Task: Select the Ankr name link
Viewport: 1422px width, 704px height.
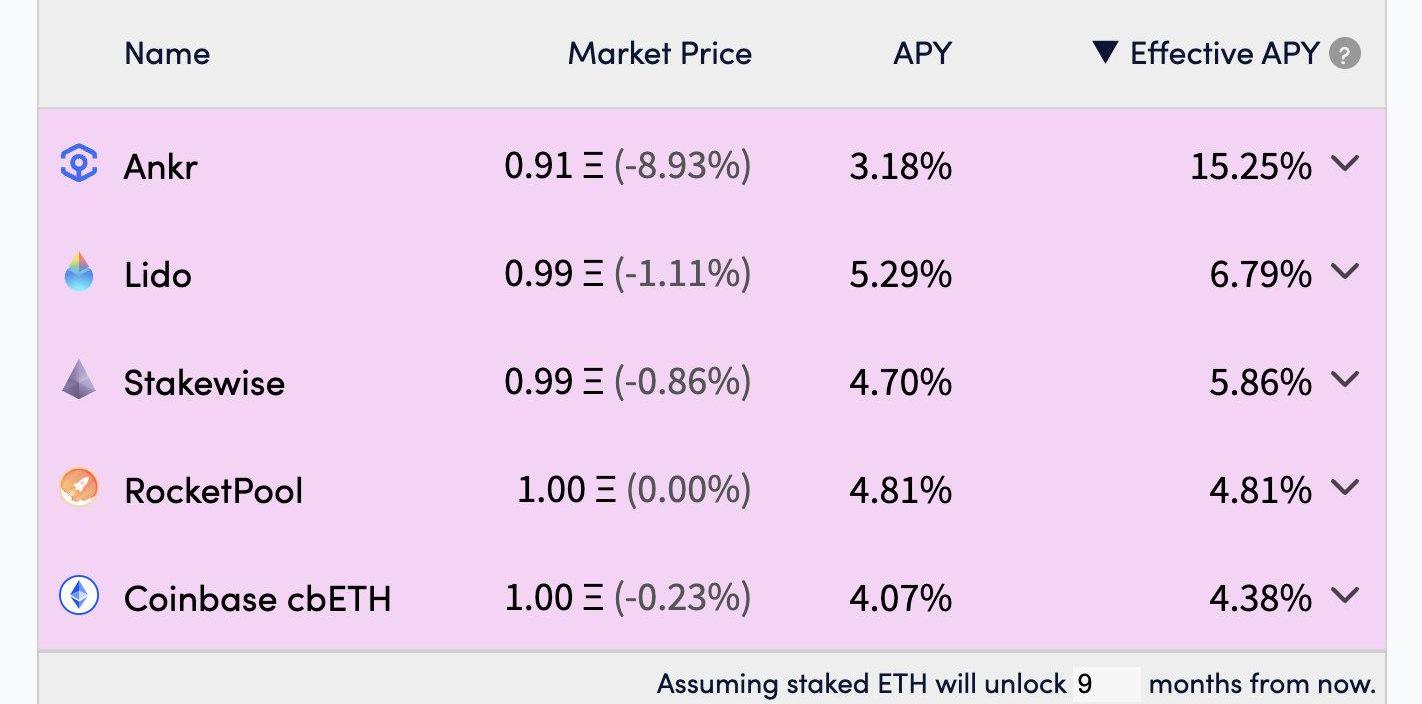Action: click(161, 166)
